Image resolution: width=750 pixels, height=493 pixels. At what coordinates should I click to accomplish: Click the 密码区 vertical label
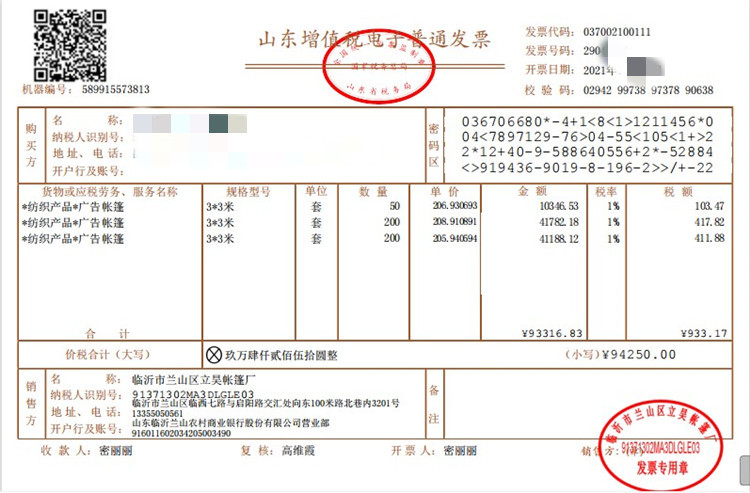pyautogui.click(x=434, y=145)
